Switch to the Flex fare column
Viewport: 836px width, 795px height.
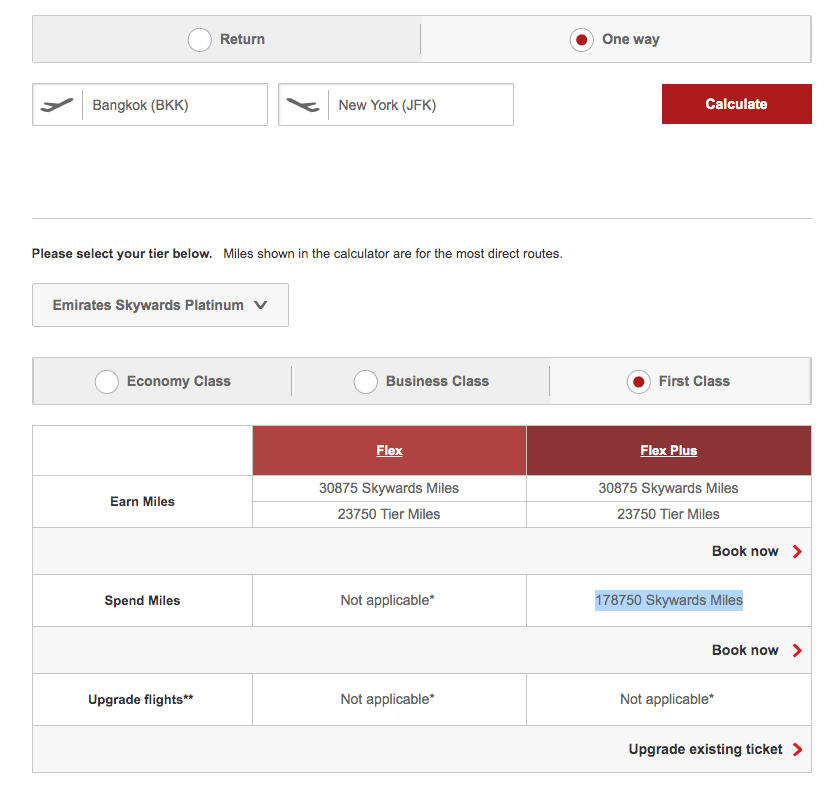(388, 450)
